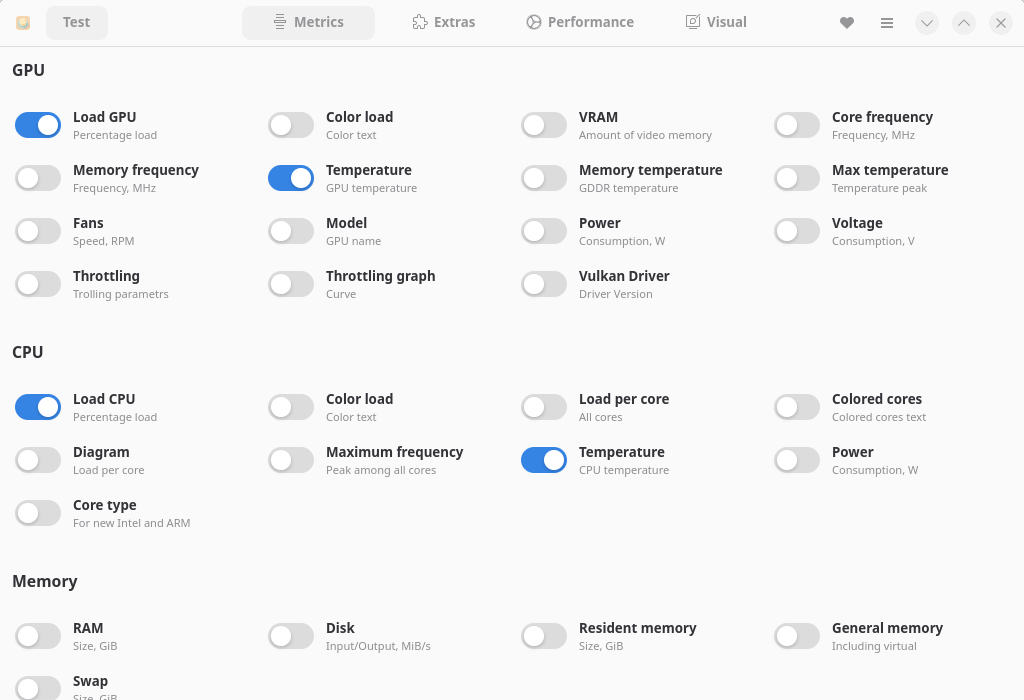1024x700 pixels.
Task: Switch to the Metrics tab
Action: click(308, 22)
